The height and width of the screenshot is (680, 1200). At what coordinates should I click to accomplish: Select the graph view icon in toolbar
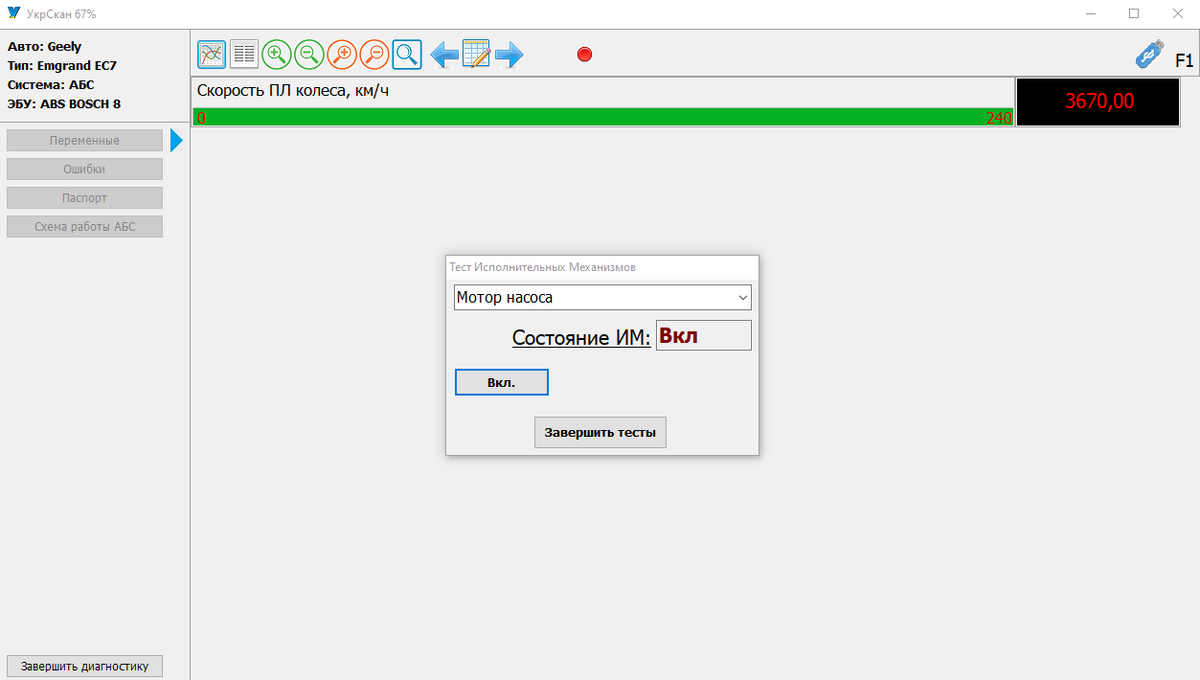[x=211, y=54]
